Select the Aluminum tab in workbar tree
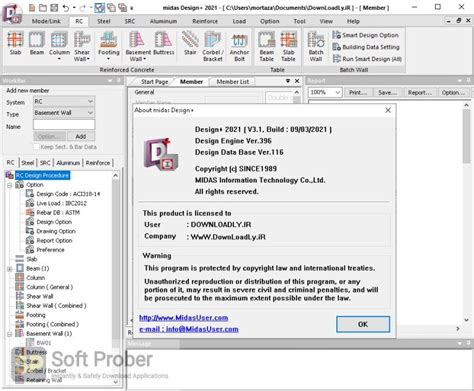The image size is (474, 391). [68, 163]
